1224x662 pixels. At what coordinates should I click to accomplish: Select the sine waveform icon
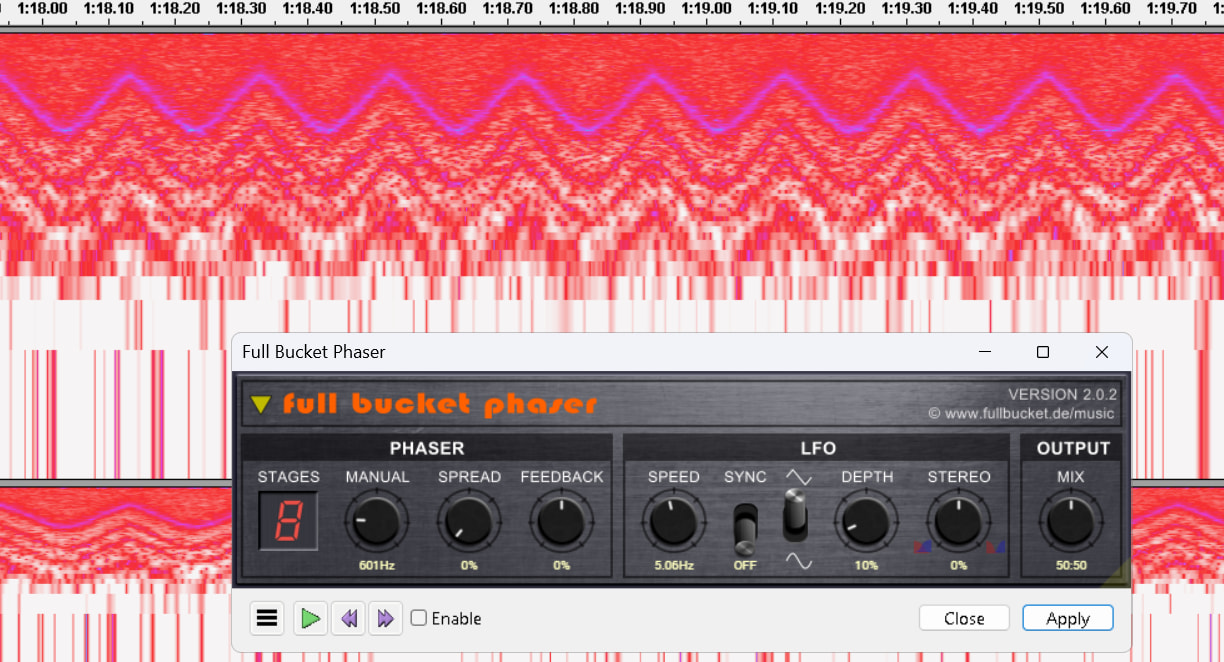pos(799,562)
